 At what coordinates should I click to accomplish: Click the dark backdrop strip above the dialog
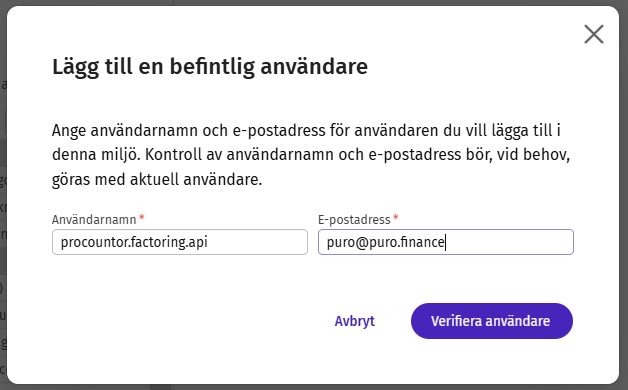coord(314,2)
